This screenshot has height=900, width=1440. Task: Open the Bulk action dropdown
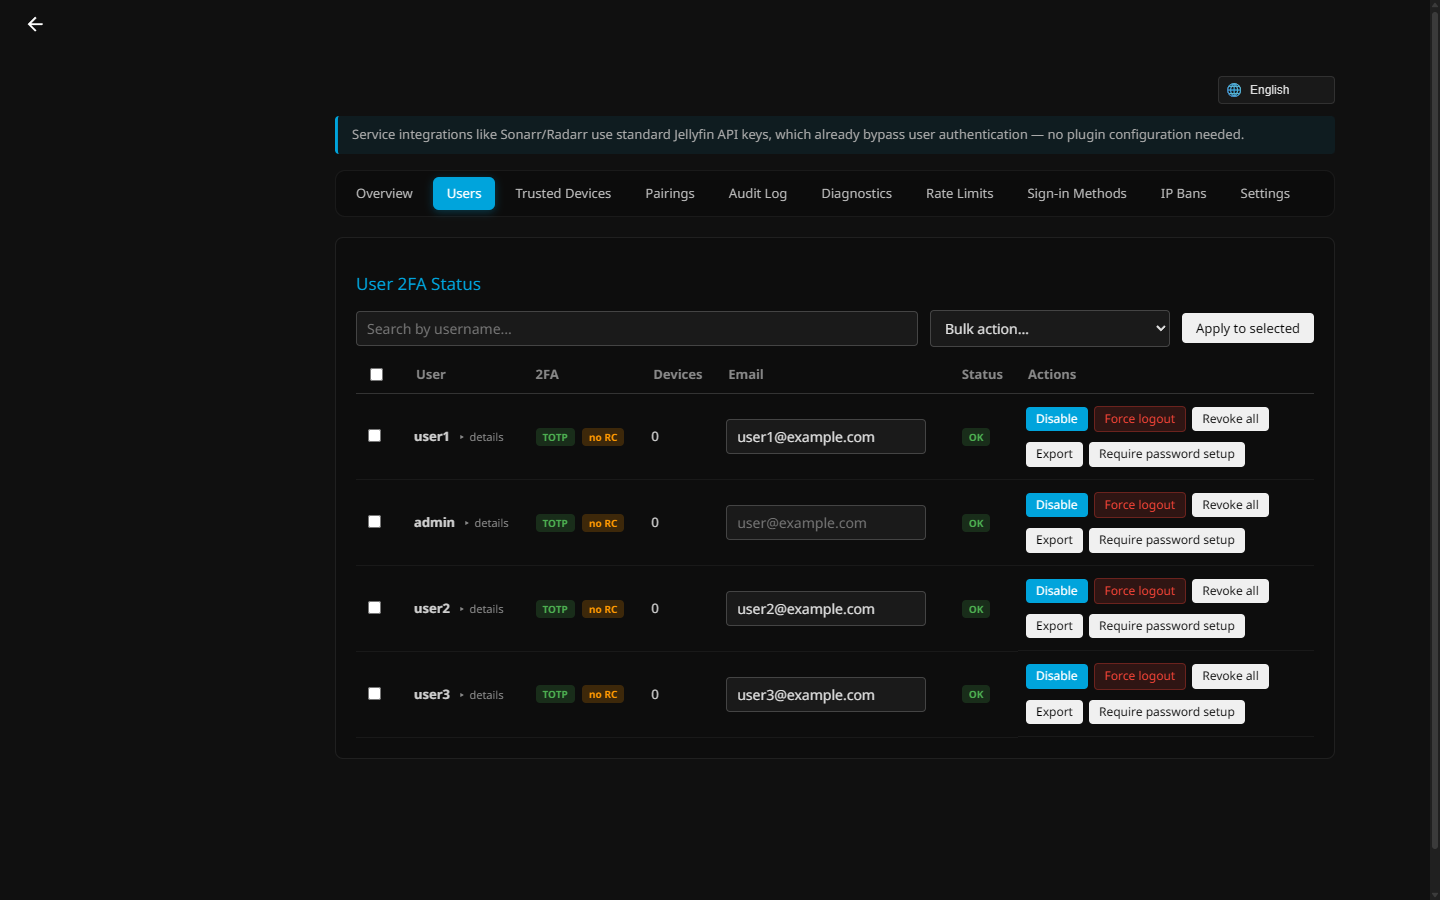[1050, 329]
